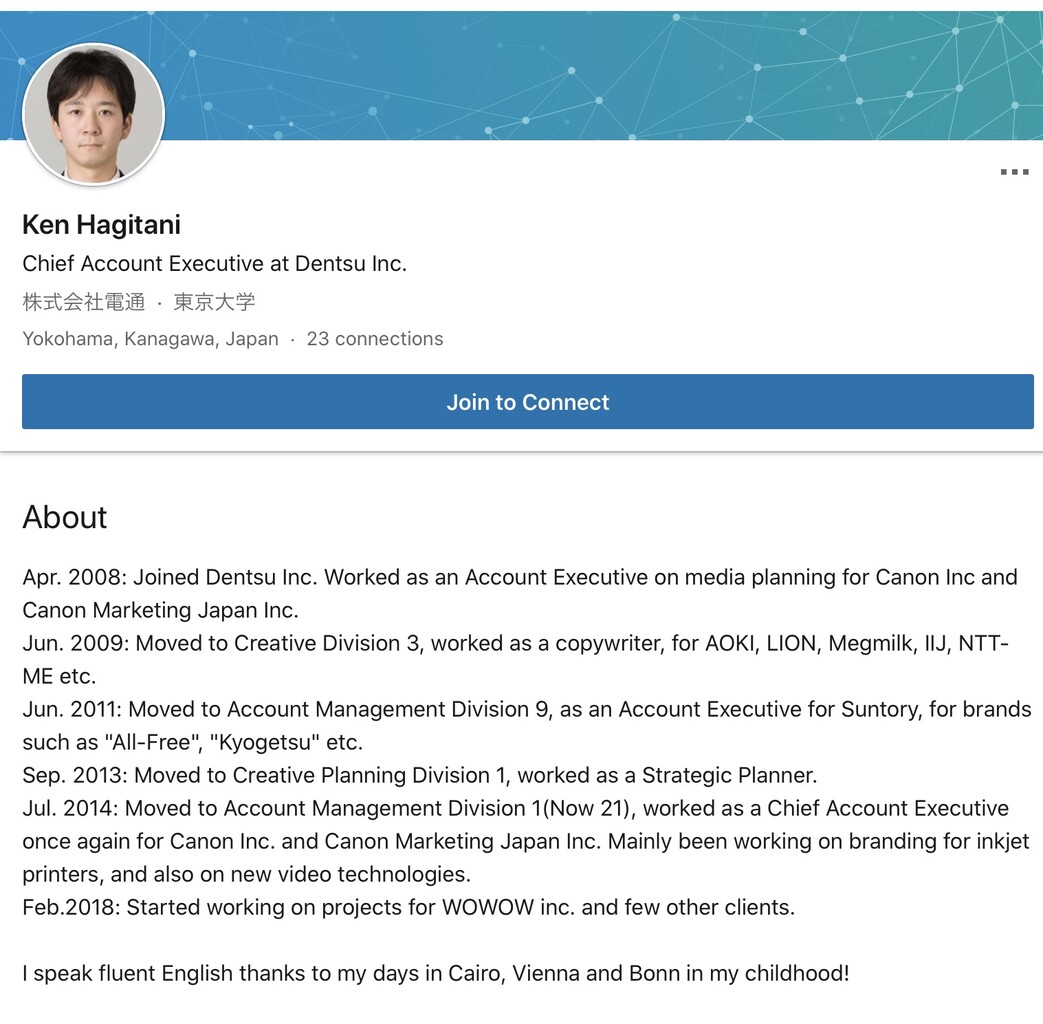Click the Jun. 2011 Account Management Division 9 line

pyautogui.click(x=527, y=725)
